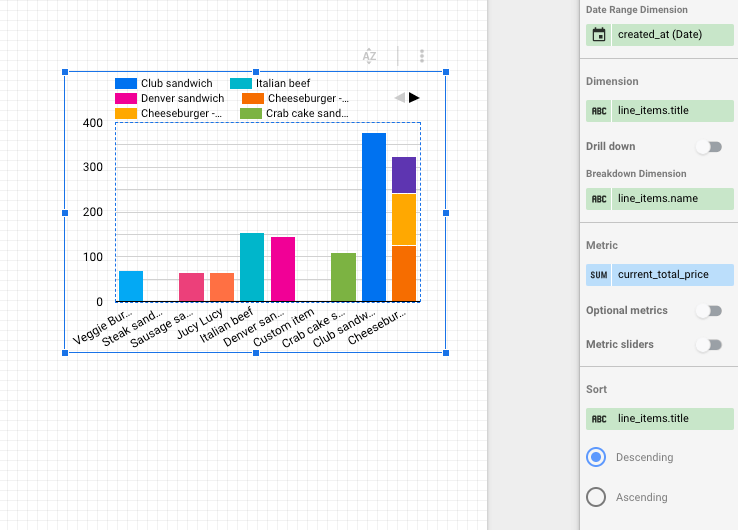This screenshot has height=530, width=738.
Task: Open the created_at (Date) field chip
Action: 660,35
